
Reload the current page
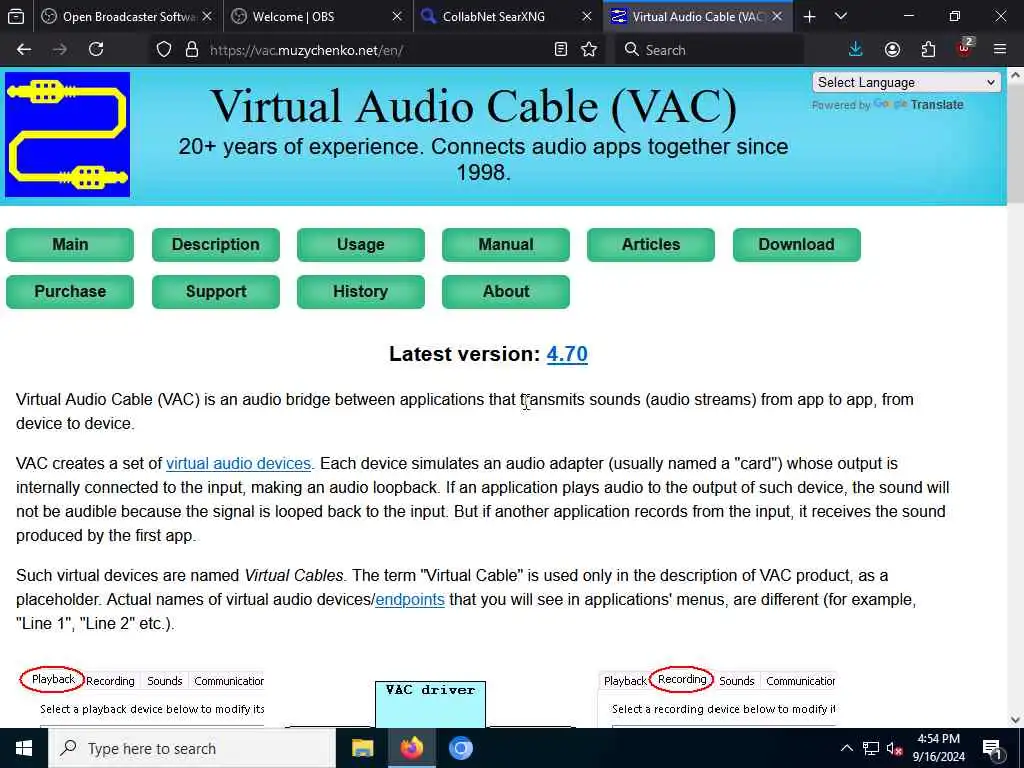96,50
